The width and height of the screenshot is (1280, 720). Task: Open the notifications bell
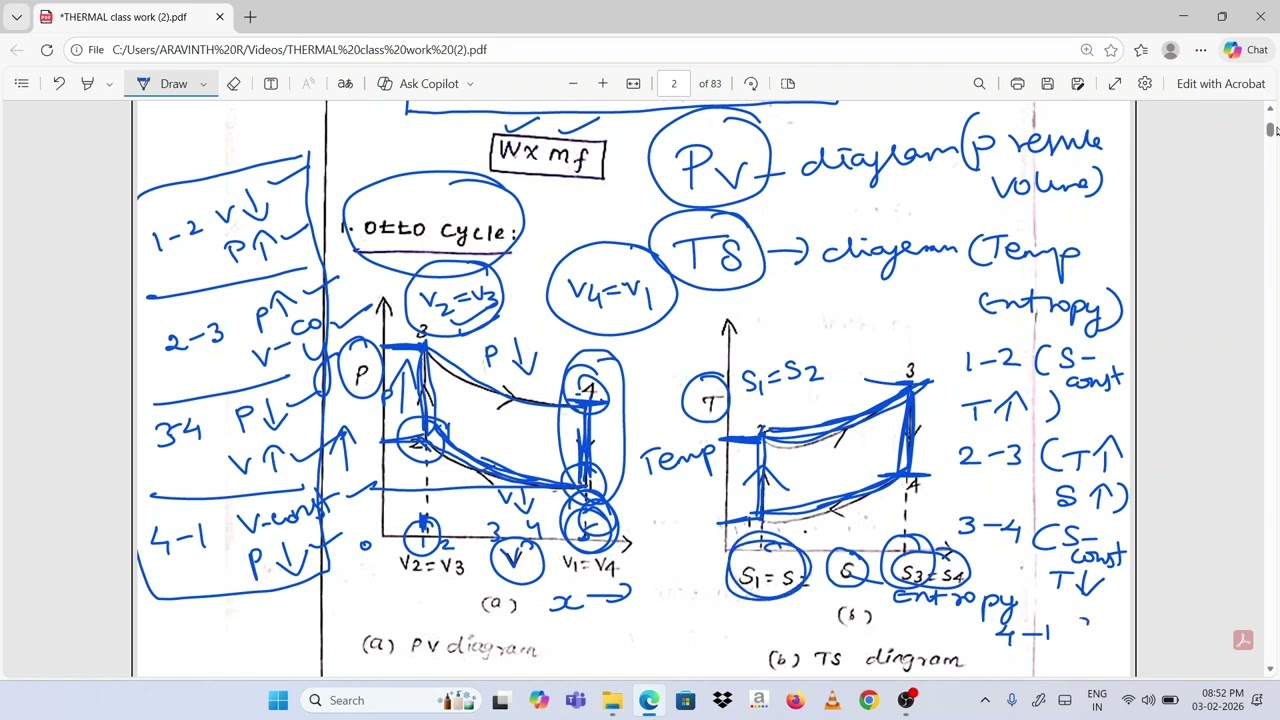pos(1258,700)
